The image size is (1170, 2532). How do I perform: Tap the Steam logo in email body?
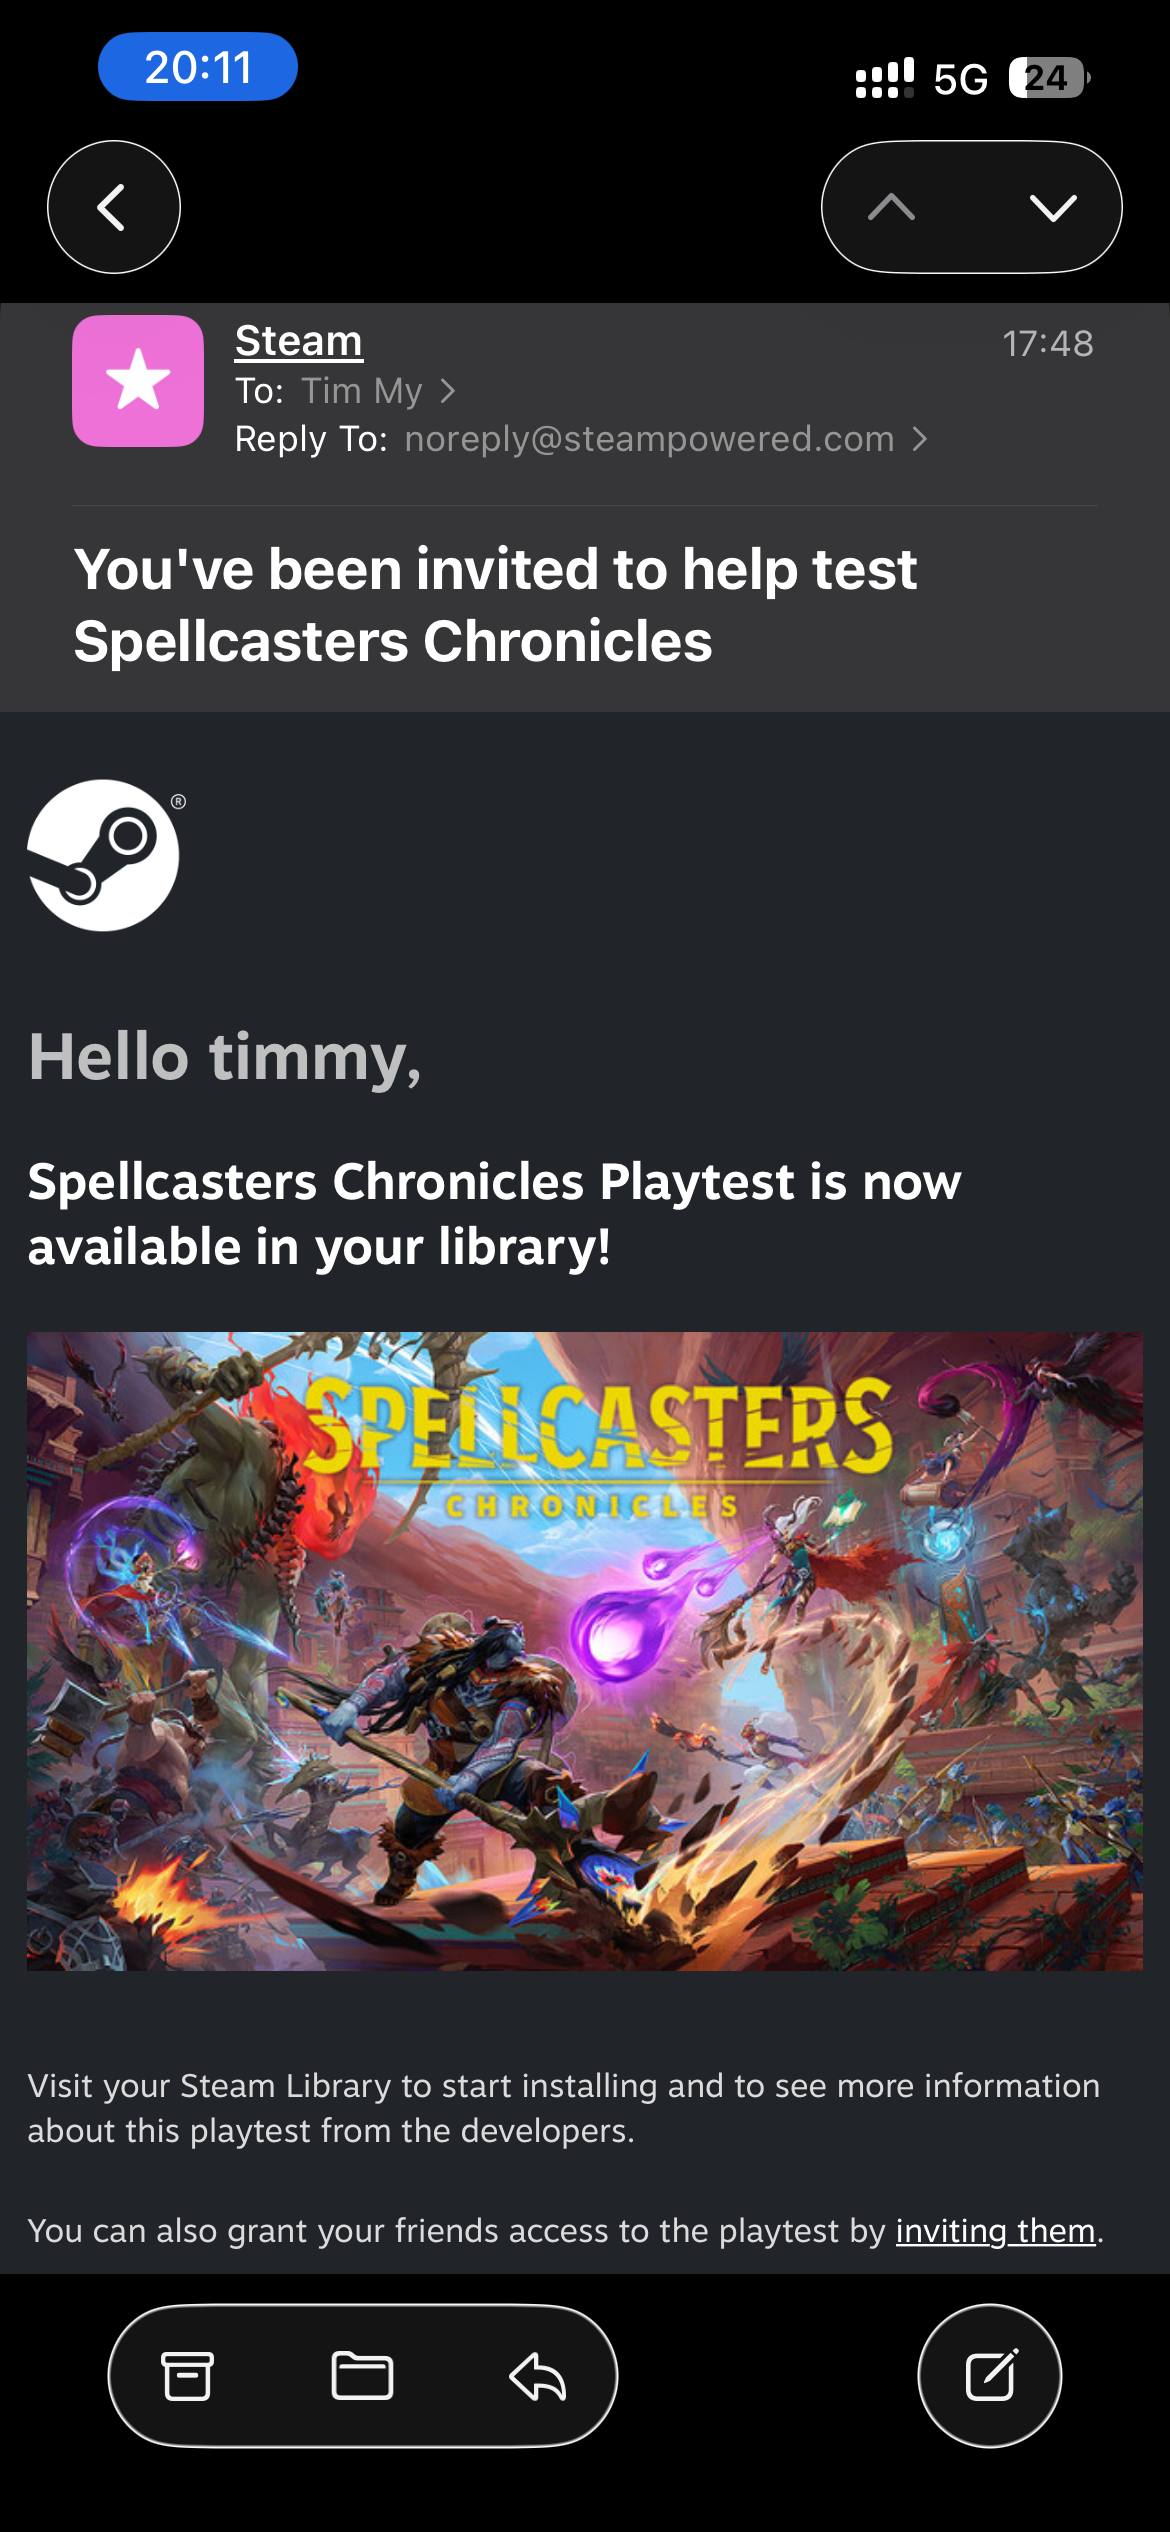coord(105,855)
